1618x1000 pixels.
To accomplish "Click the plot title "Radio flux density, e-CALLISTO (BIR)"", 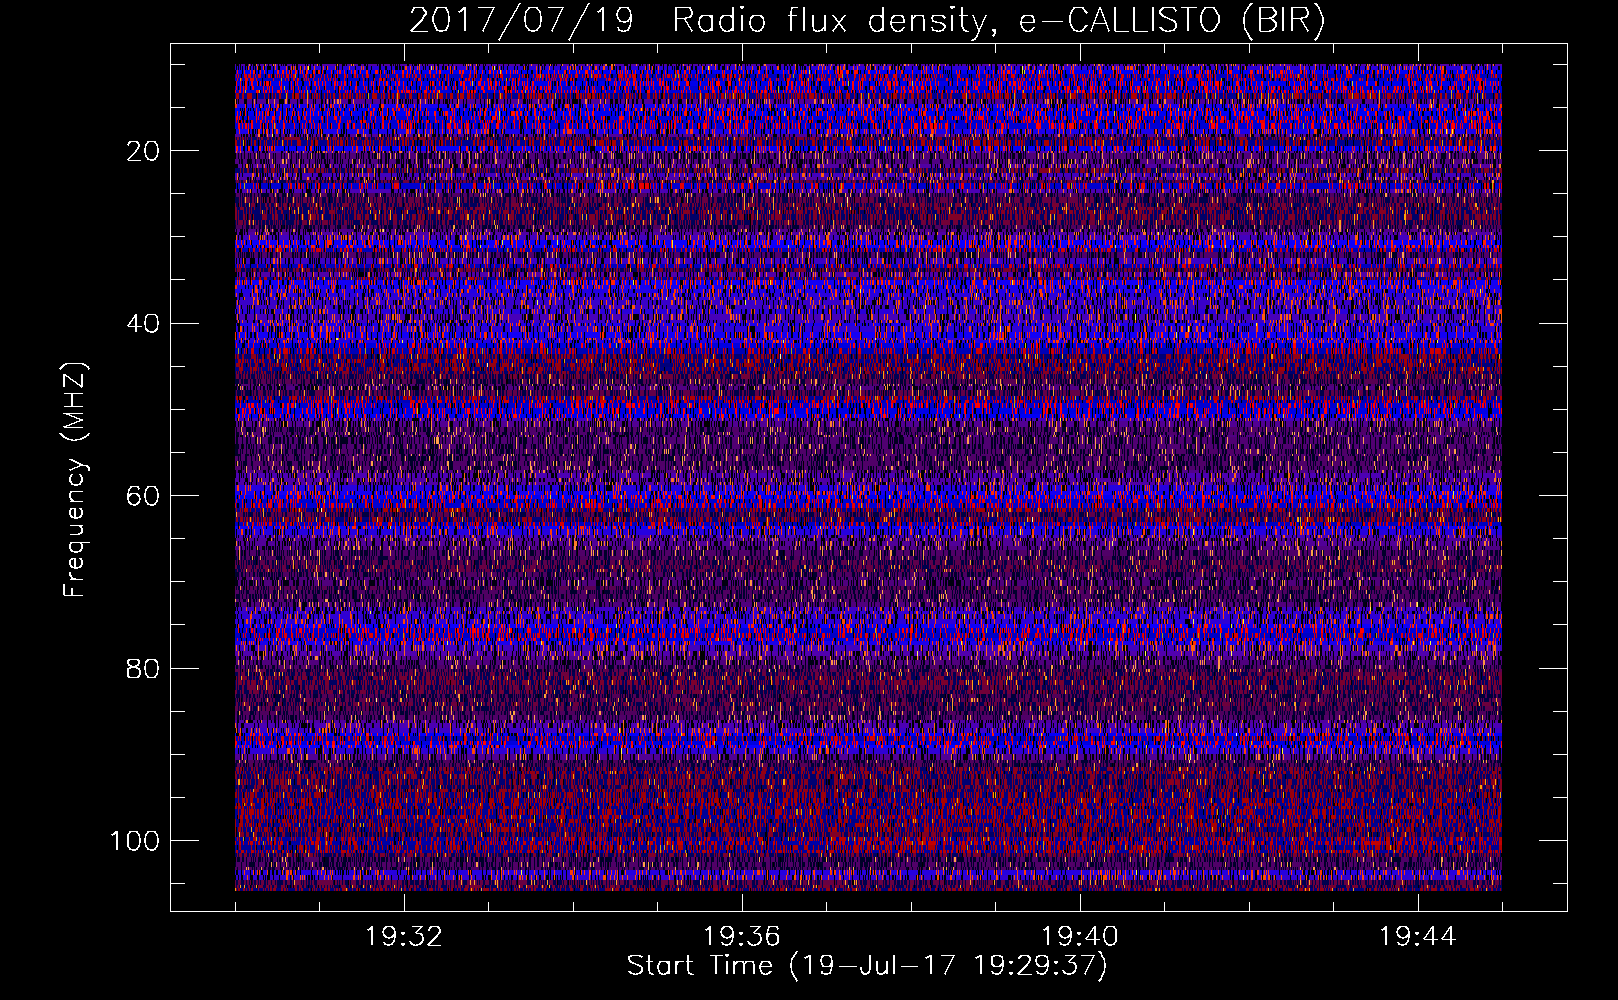I will [999, 20].
